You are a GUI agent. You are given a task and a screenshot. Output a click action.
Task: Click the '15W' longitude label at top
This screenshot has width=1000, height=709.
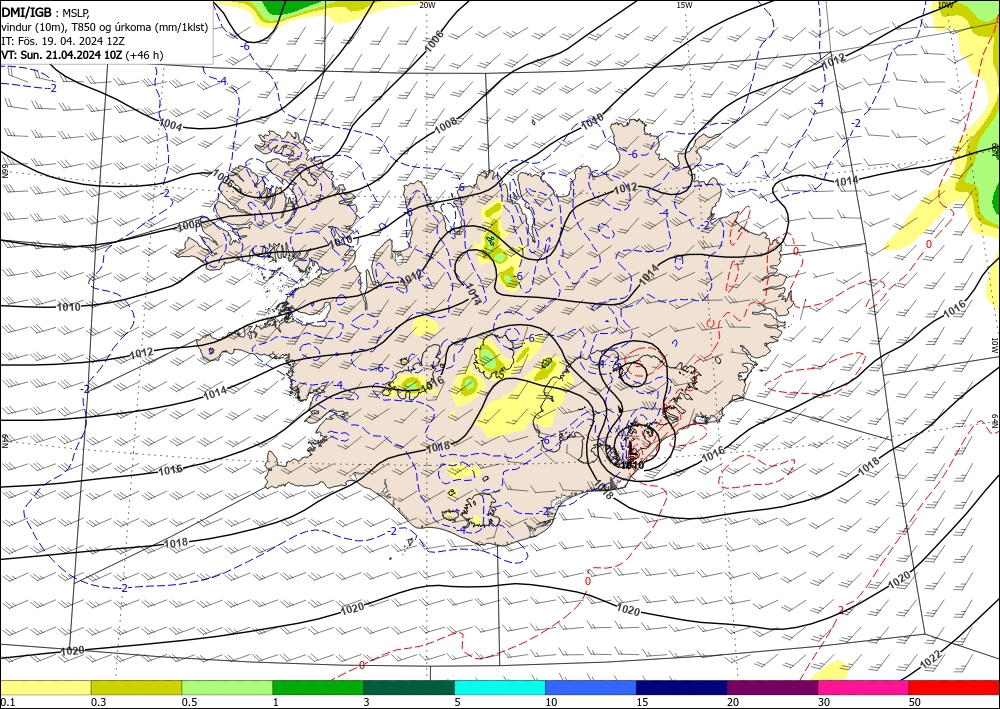tap(684, 5)
